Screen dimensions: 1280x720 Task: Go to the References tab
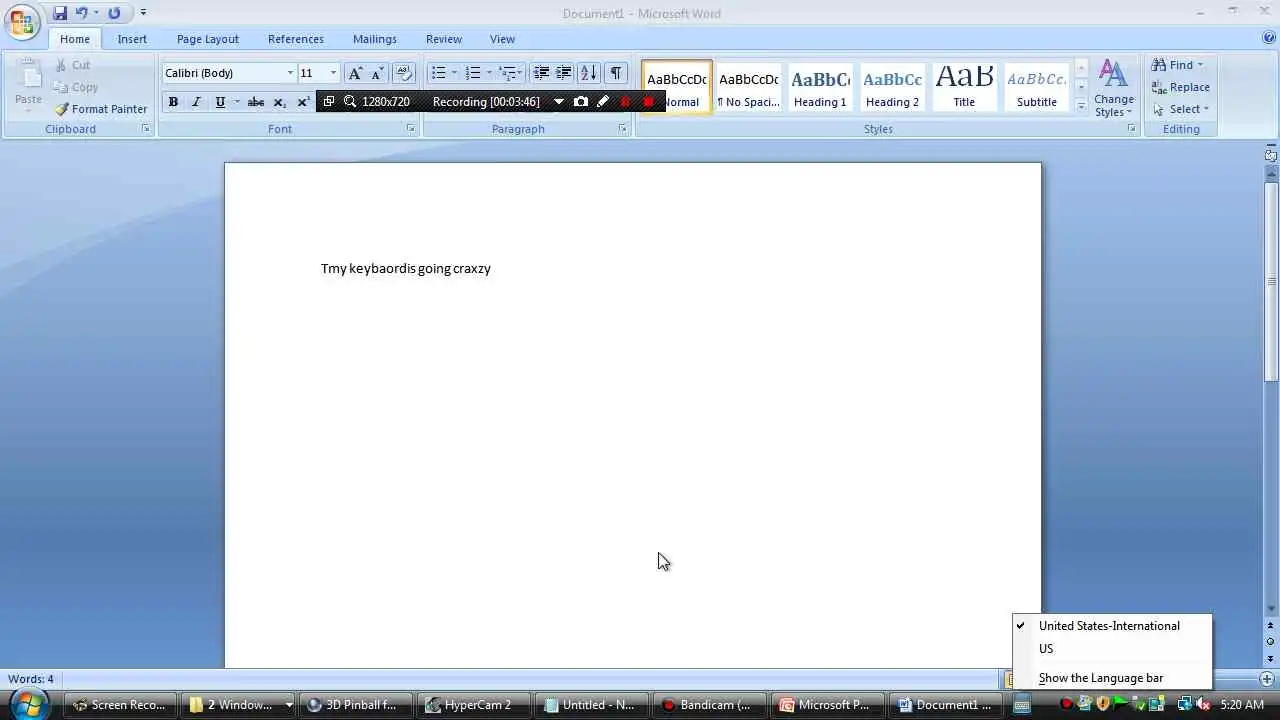coord(296,39)
